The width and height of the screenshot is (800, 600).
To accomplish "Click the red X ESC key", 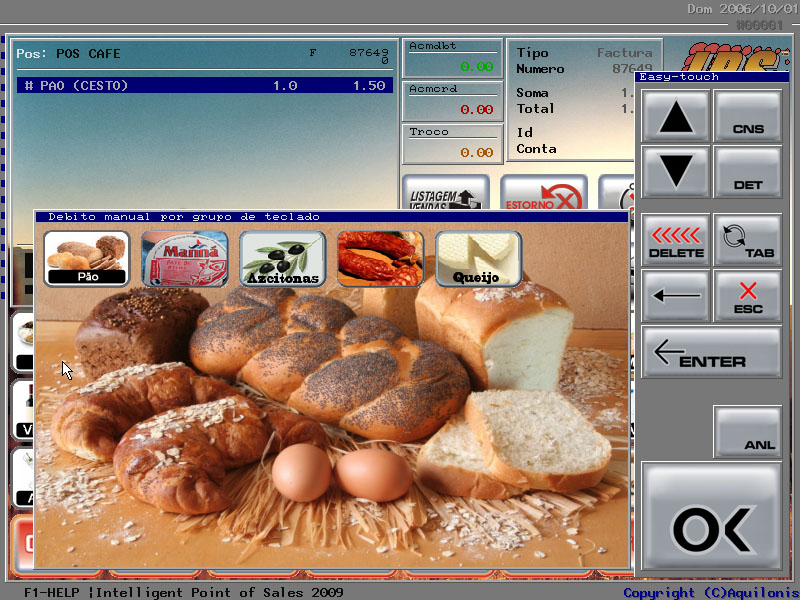I will pyautogui.click(x=747, y=296).
